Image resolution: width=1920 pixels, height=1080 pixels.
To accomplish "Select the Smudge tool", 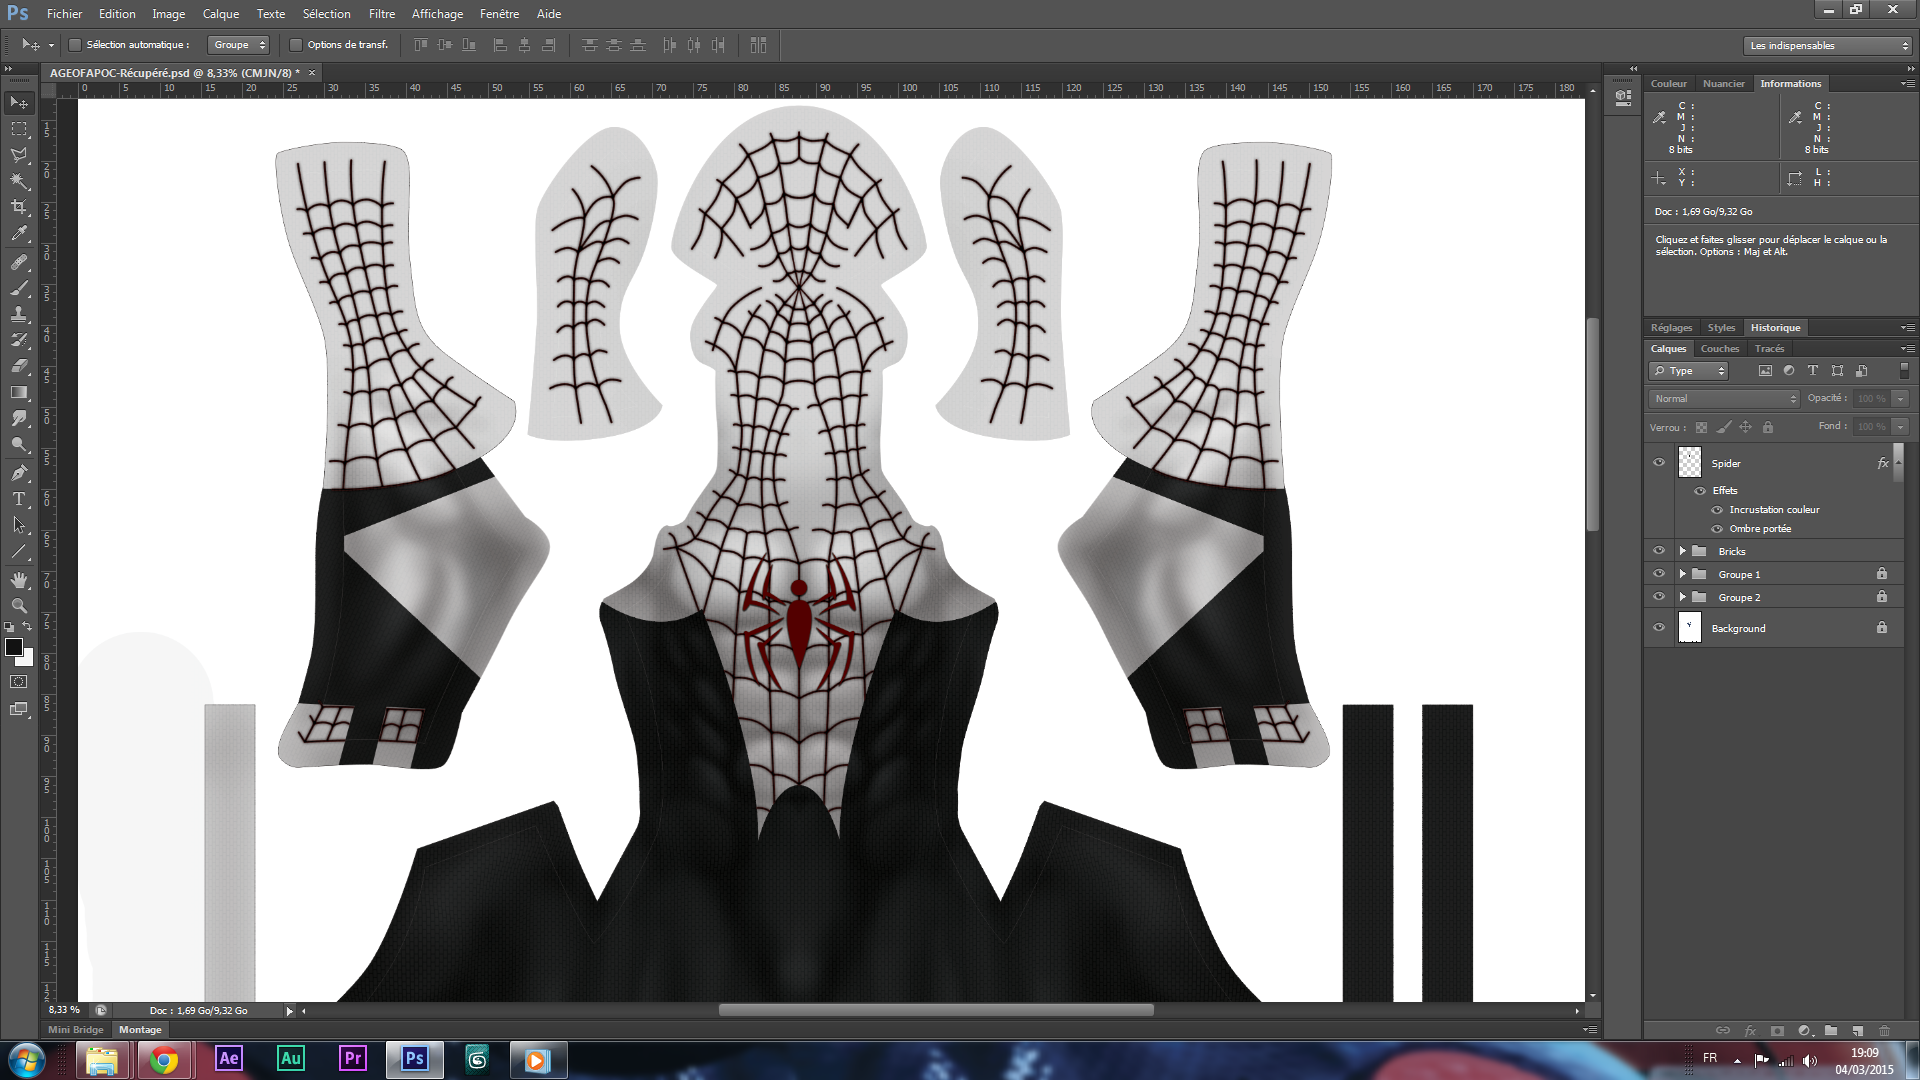I will pyautogui.click(x=19, y=418).
